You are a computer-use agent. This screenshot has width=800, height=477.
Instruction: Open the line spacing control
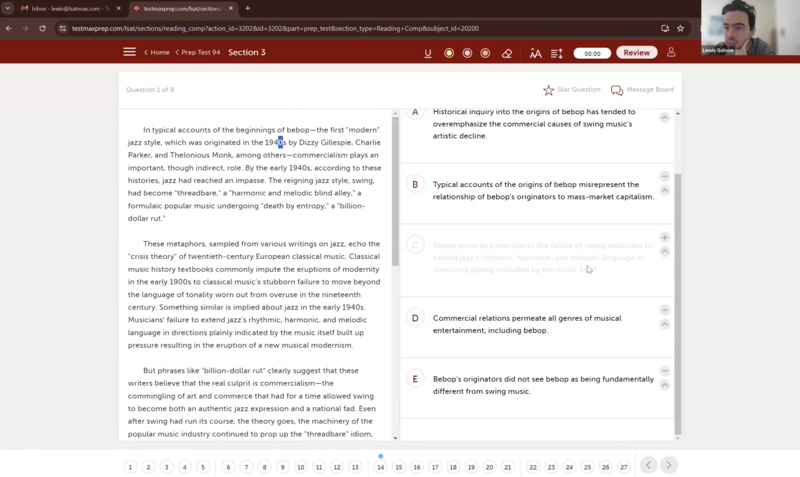pos(557,53)
